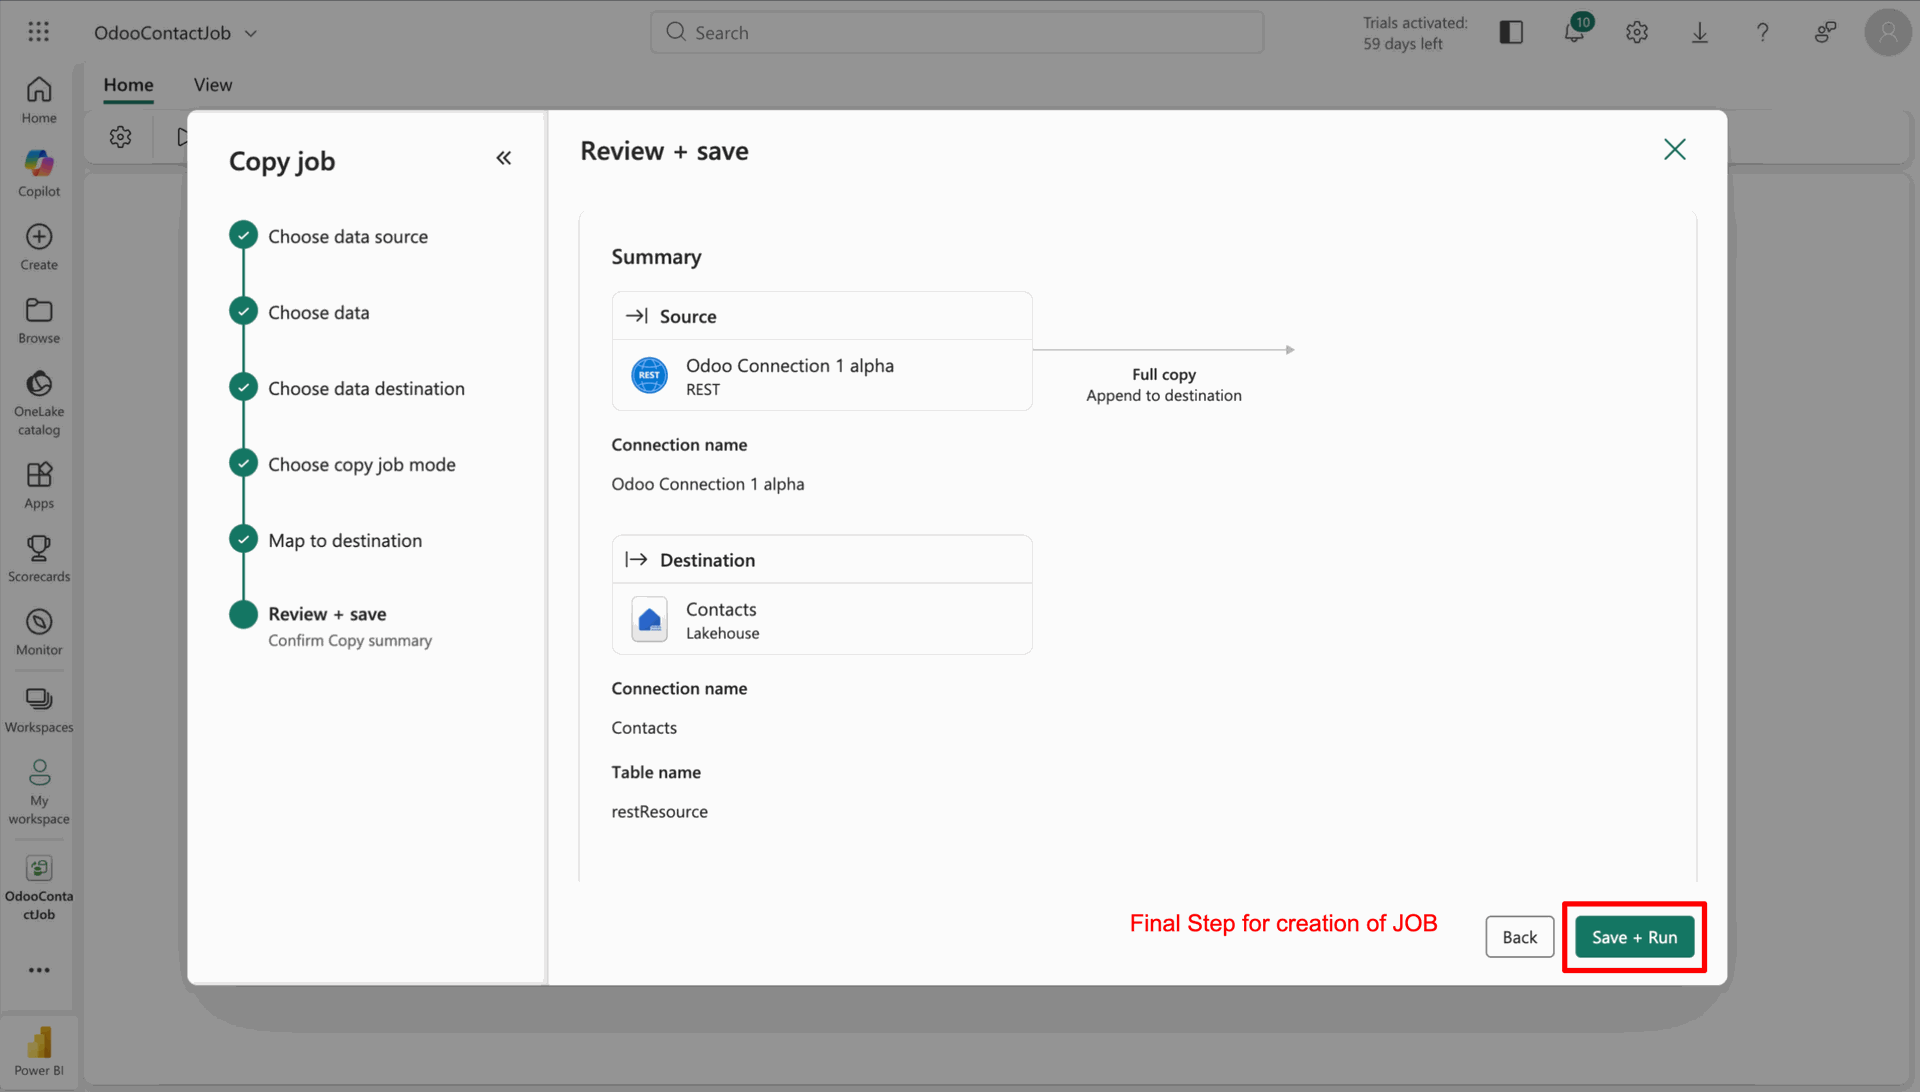Go to Choose data source step
Screen dimensions: 1920x1092
point(347,237)
